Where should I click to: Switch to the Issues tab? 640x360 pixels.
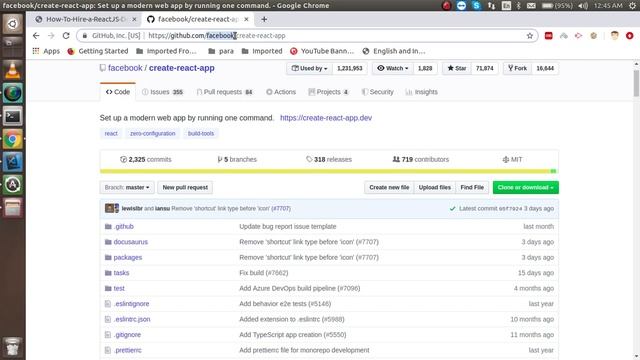(x=163, y=92)
